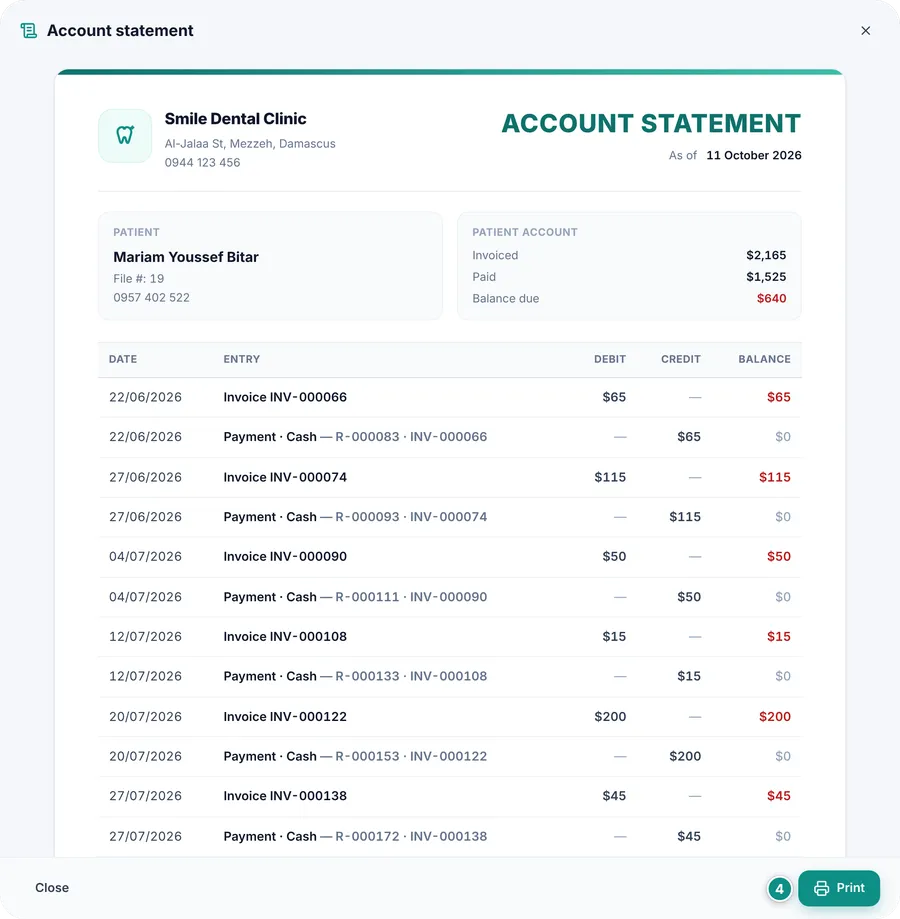Select payment entry with receipt R-000153
This screenshot has width=900, height=919.
point(449,756)
